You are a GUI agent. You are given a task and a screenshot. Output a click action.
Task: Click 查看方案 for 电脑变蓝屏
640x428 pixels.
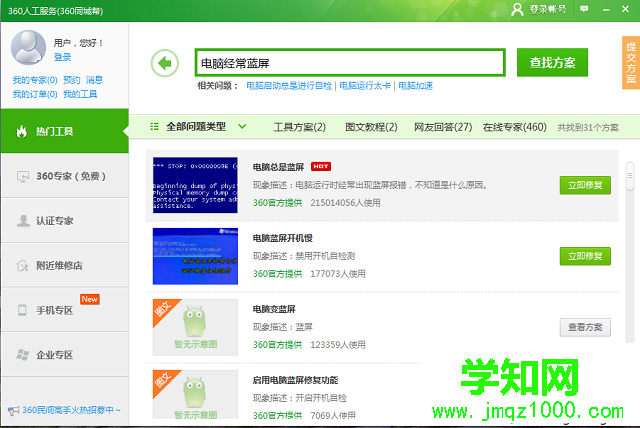[x=585, y=327]
